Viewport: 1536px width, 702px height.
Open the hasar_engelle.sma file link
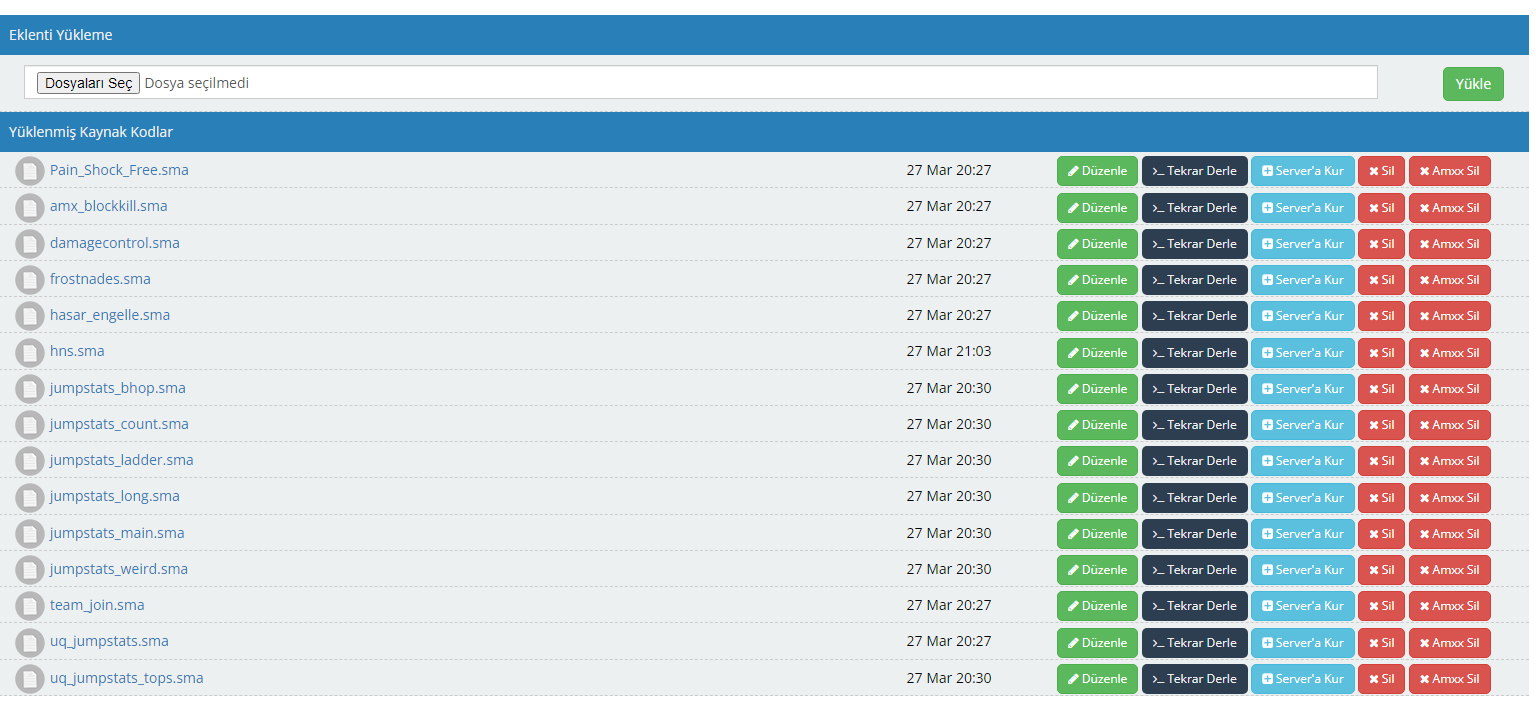pos(110,315)
